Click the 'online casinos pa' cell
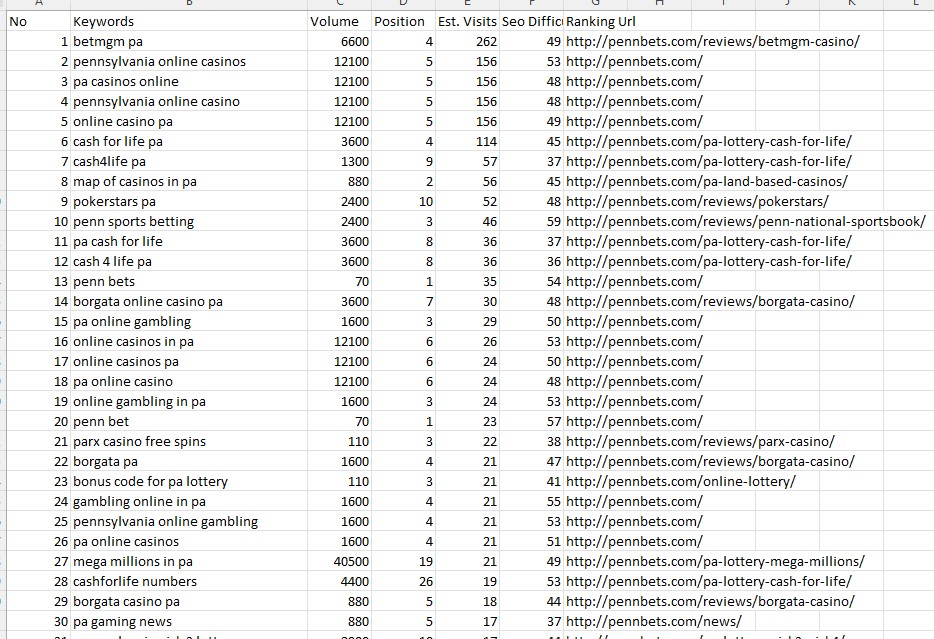Viewport: 934px width, 639px height. coord(189,361)
